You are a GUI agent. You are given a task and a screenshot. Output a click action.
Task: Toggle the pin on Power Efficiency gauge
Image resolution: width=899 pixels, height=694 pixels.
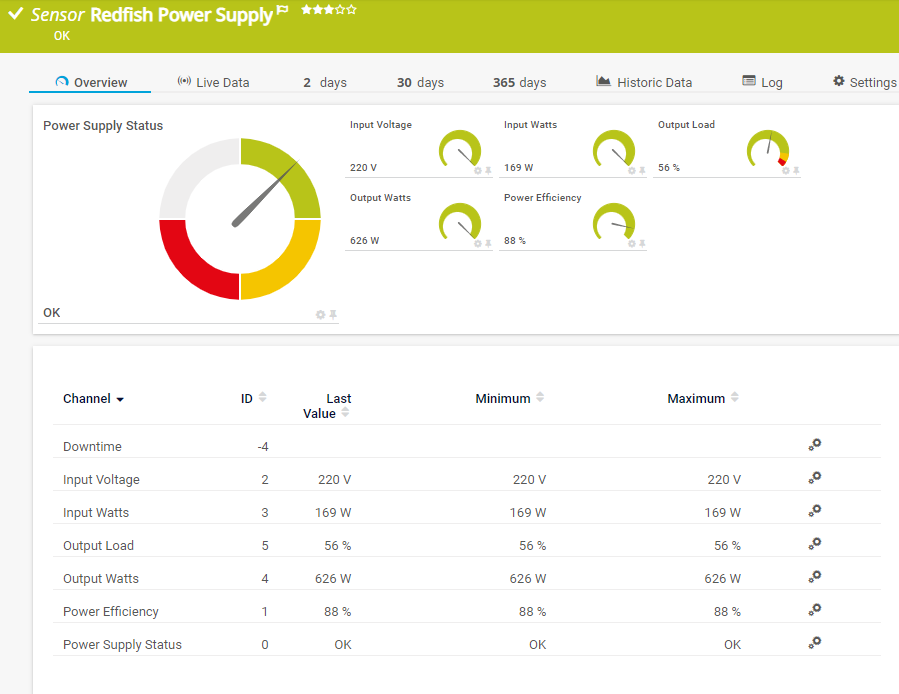642,244
